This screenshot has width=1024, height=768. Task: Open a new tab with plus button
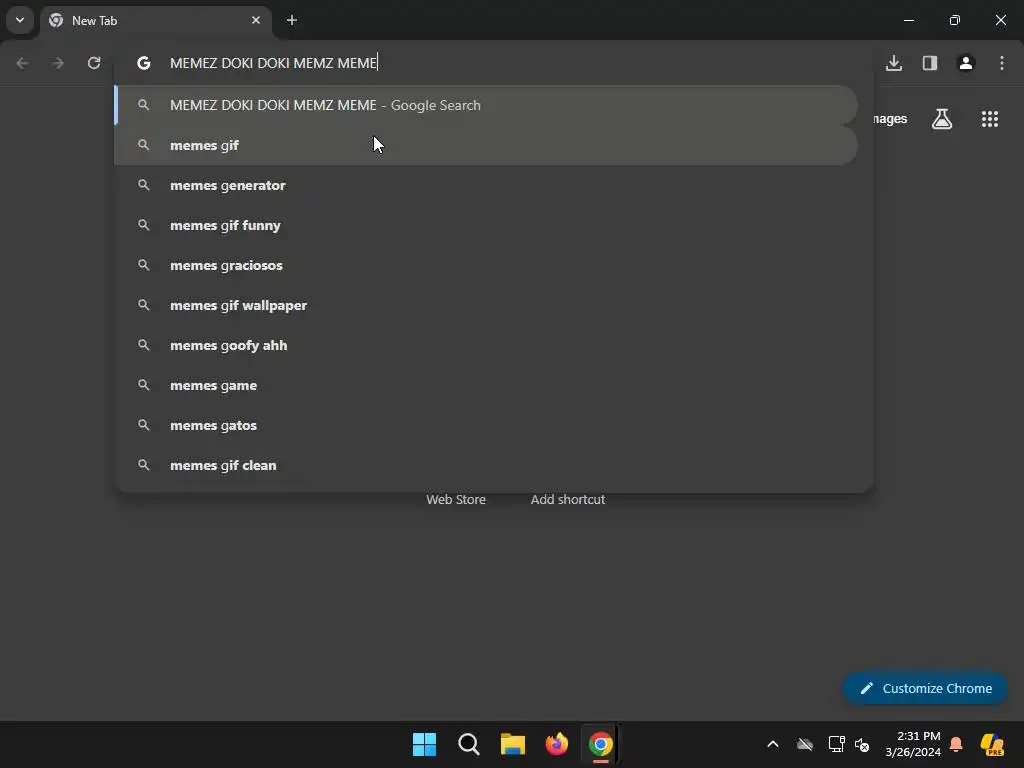(292, 20)
